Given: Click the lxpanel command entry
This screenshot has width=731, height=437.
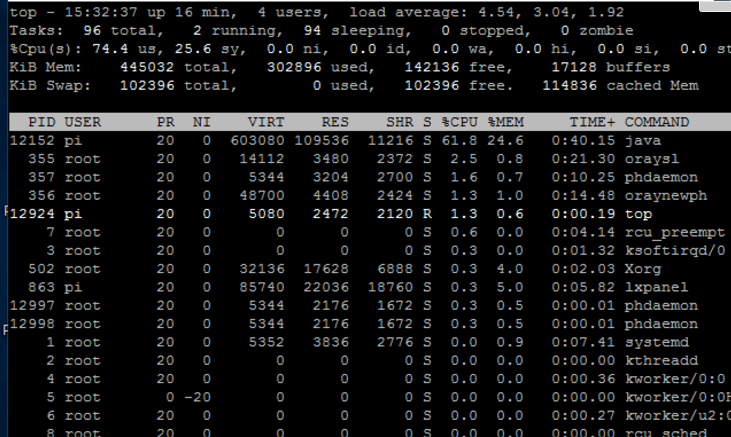Looking at the screenshot, I should click(x=656, y=287).
